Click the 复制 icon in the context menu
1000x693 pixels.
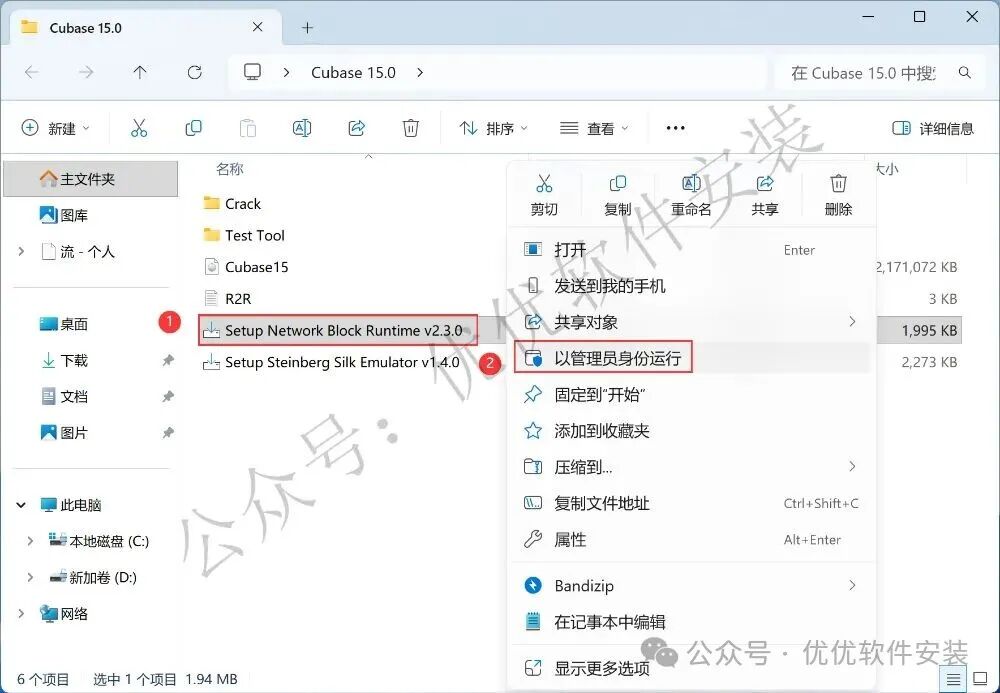(x=617, y=184)
